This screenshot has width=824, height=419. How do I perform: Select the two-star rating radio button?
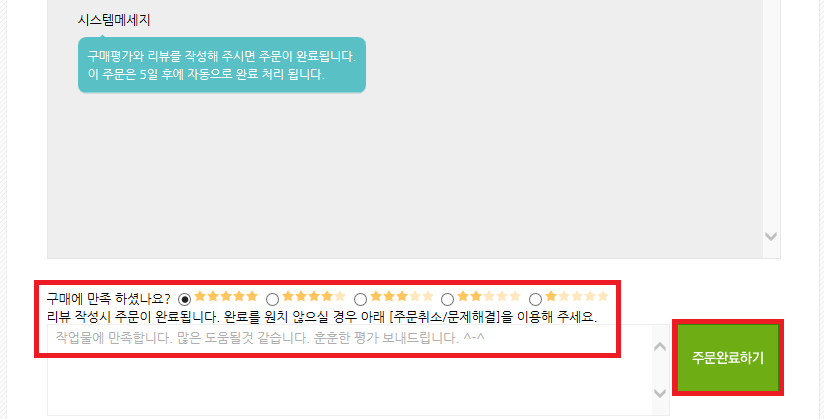pyautogui.click(x=447, y=300)
